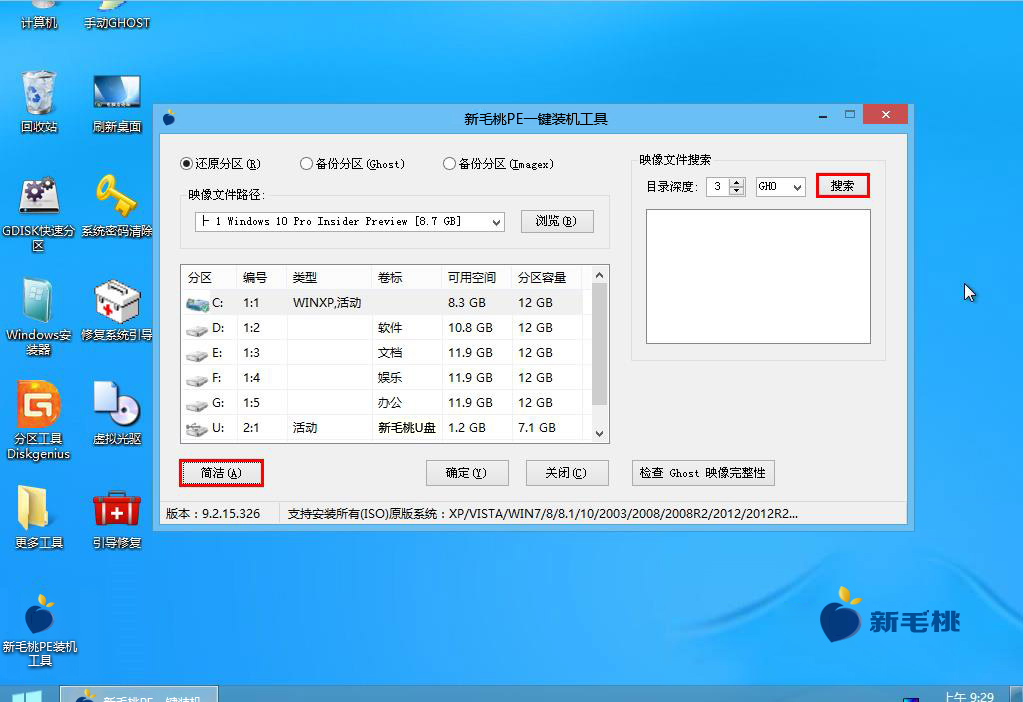The width and height of the screenshot is (1023, 702).
Task: Select the 新毛桃U盘 volume label cell
Action: coord(406,428)
